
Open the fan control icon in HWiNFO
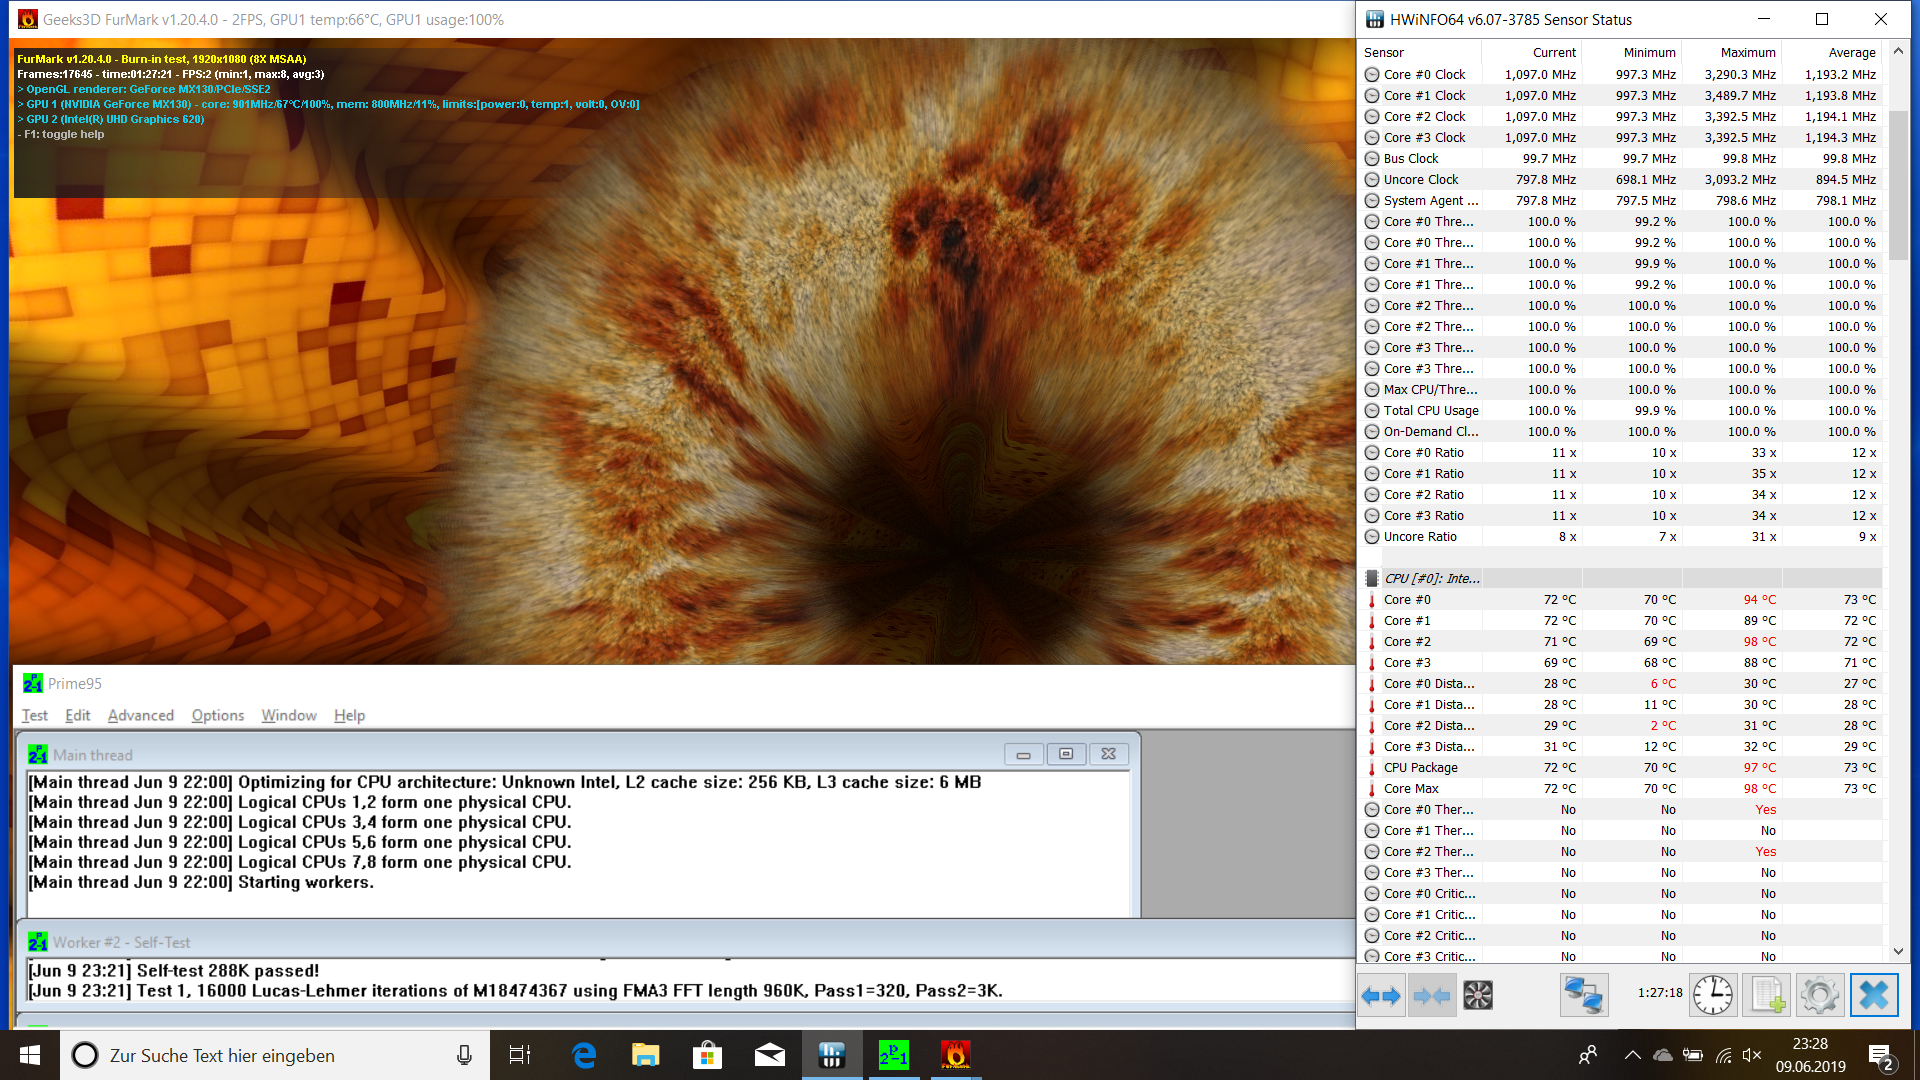click(1478, 995)
